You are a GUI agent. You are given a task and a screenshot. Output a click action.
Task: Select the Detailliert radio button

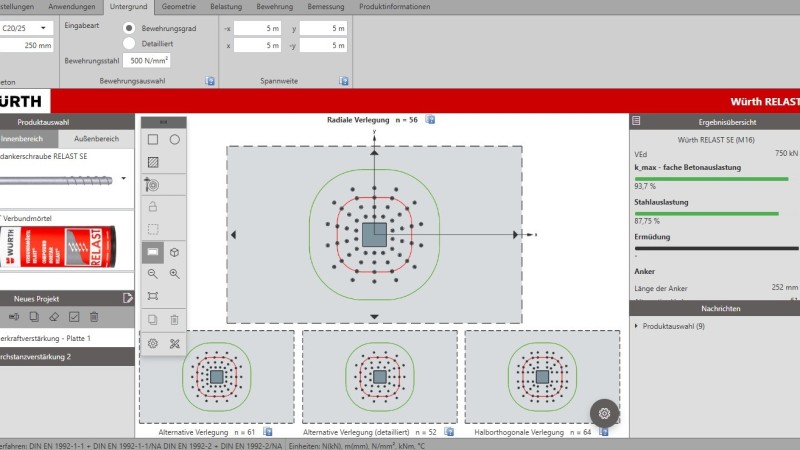[129, 43]
